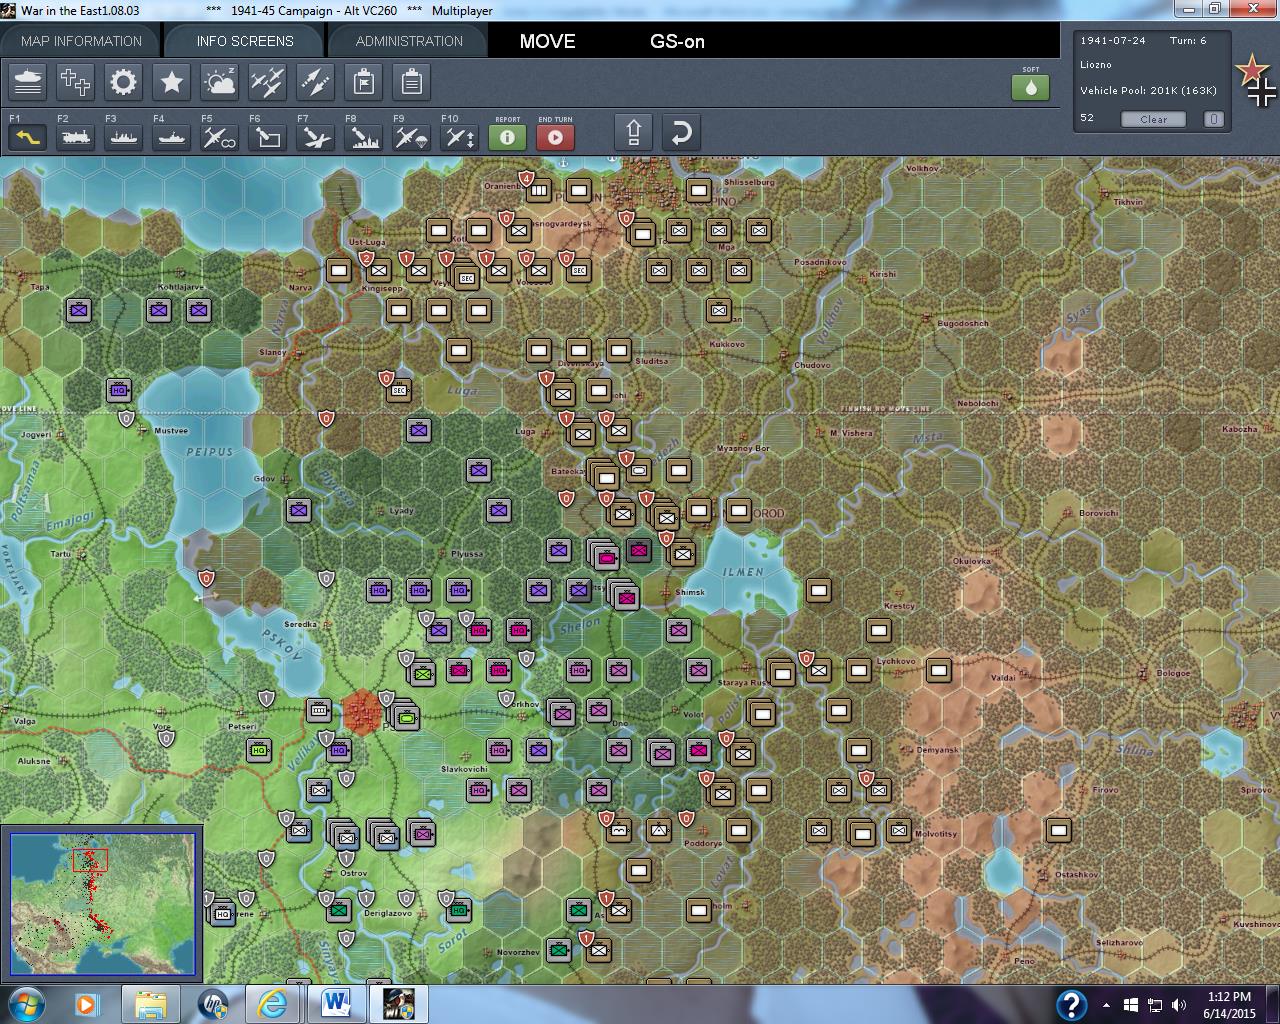The image size is (1280, 1024).
Task: Switch to the Administration tab
Action: click(x=409, y=41)
